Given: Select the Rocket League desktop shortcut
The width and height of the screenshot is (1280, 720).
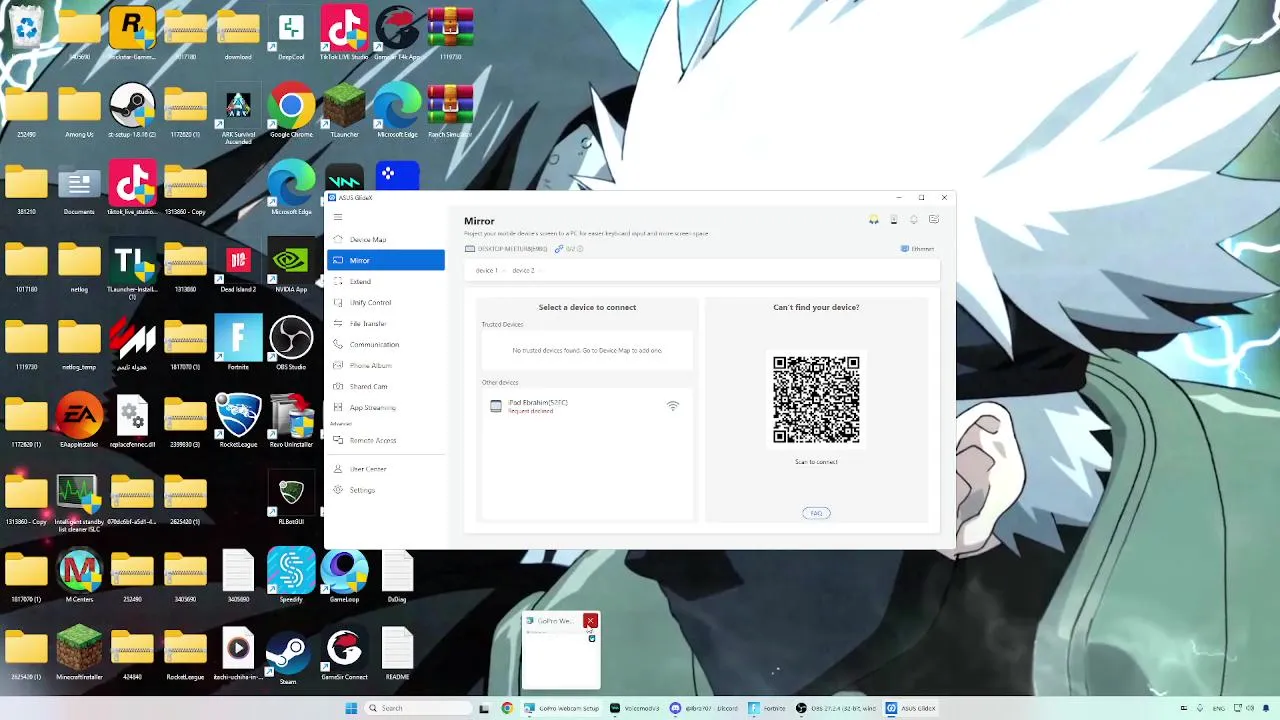Looking at the screenshot, I should coord(238,420).
